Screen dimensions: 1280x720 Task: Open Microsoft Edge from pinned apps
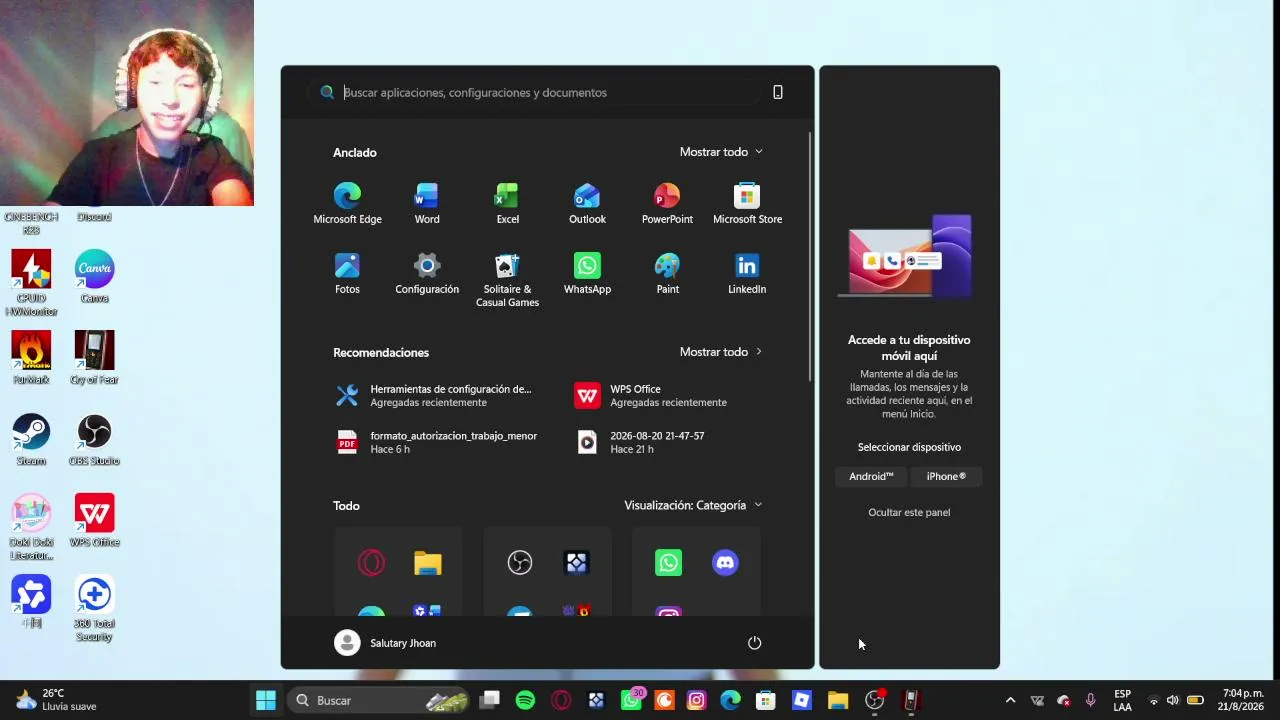[x=347, y=203]
